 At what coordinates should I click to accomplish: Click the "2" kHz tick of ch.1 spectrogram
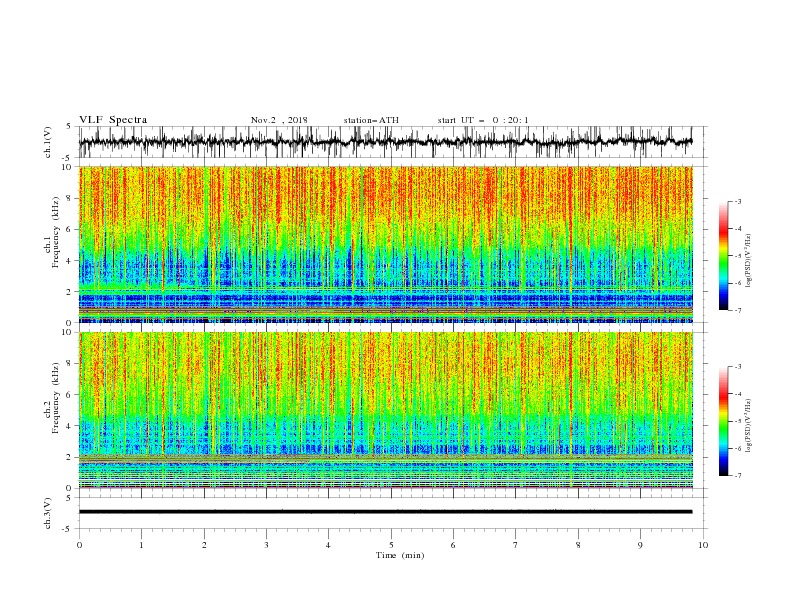(x=69, y=292)
